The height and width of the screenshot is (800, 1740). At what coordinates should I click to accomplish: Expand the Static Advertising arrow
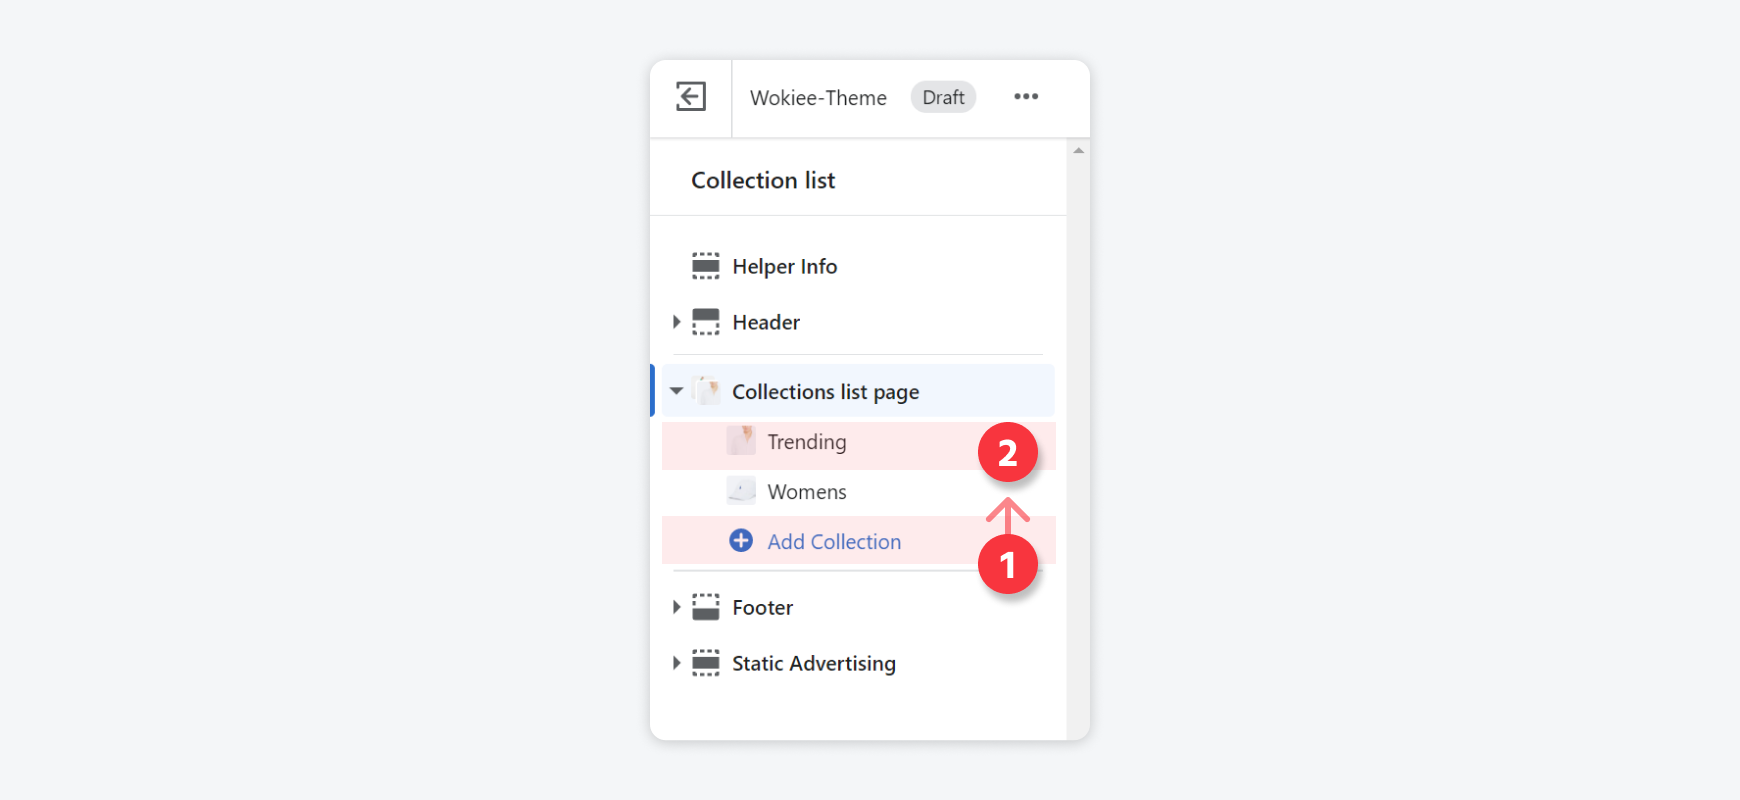click(676, 663)
